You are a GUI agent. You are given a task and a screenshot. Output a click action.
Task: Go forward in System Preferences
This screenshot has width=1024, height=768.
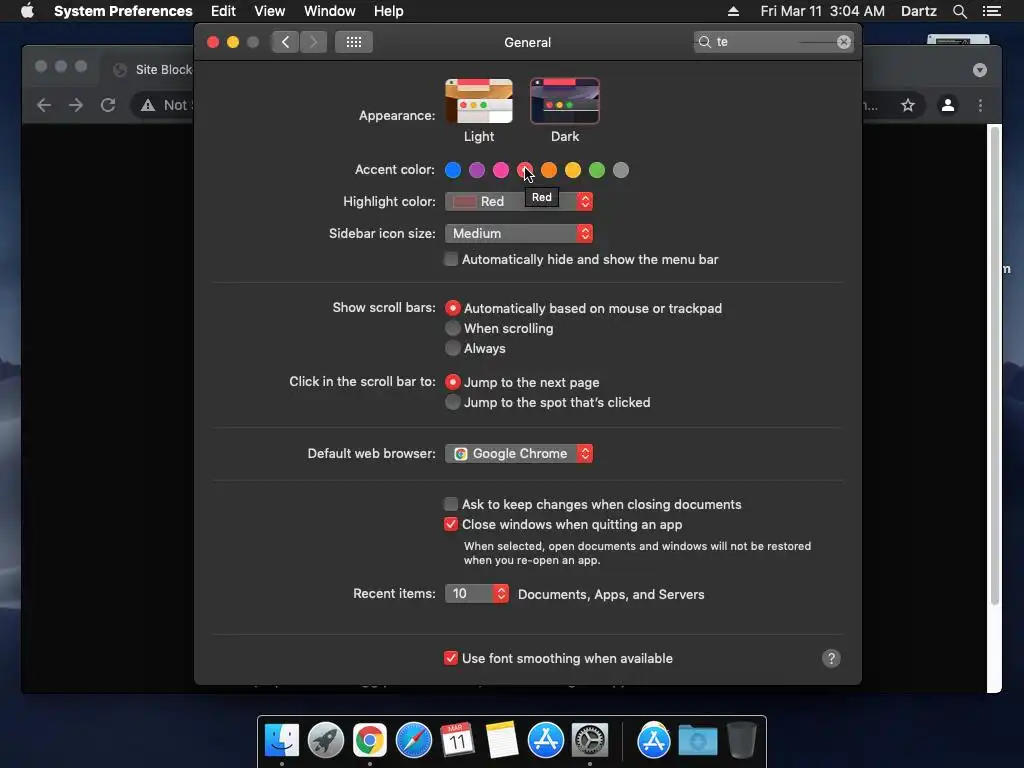313,42
